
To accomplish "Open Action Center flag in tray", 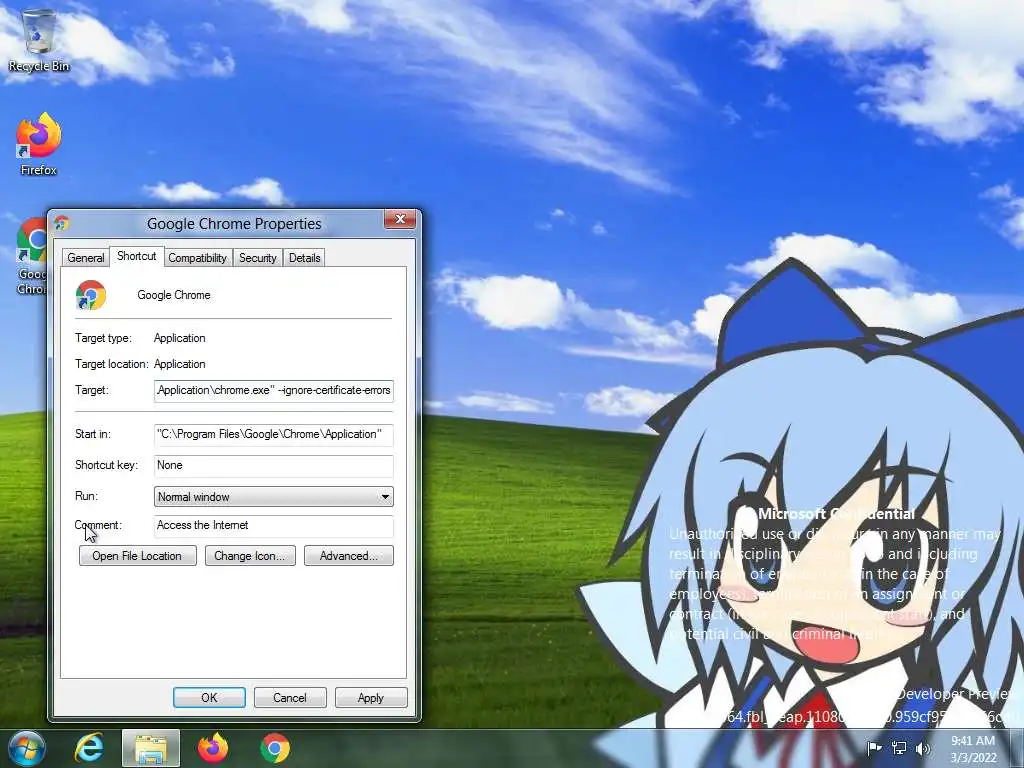I will (x=874, y=748).
